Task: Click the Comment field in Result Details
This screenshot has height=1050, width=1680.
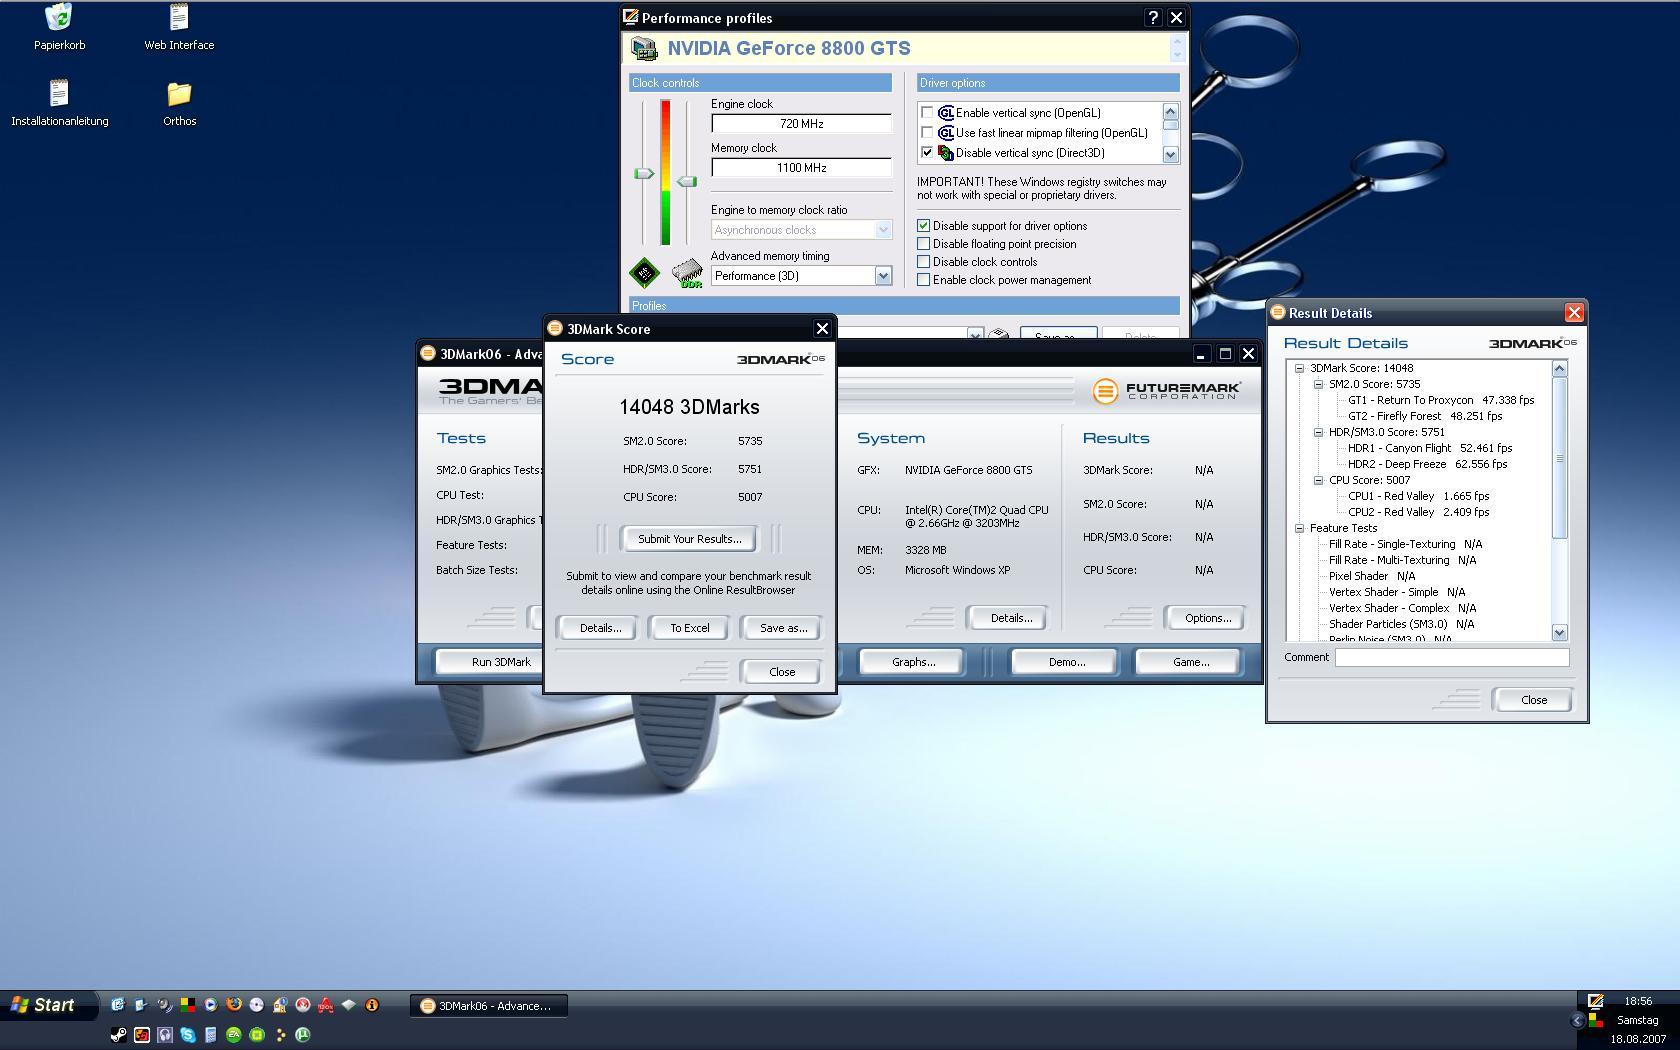Action: 1451,657
